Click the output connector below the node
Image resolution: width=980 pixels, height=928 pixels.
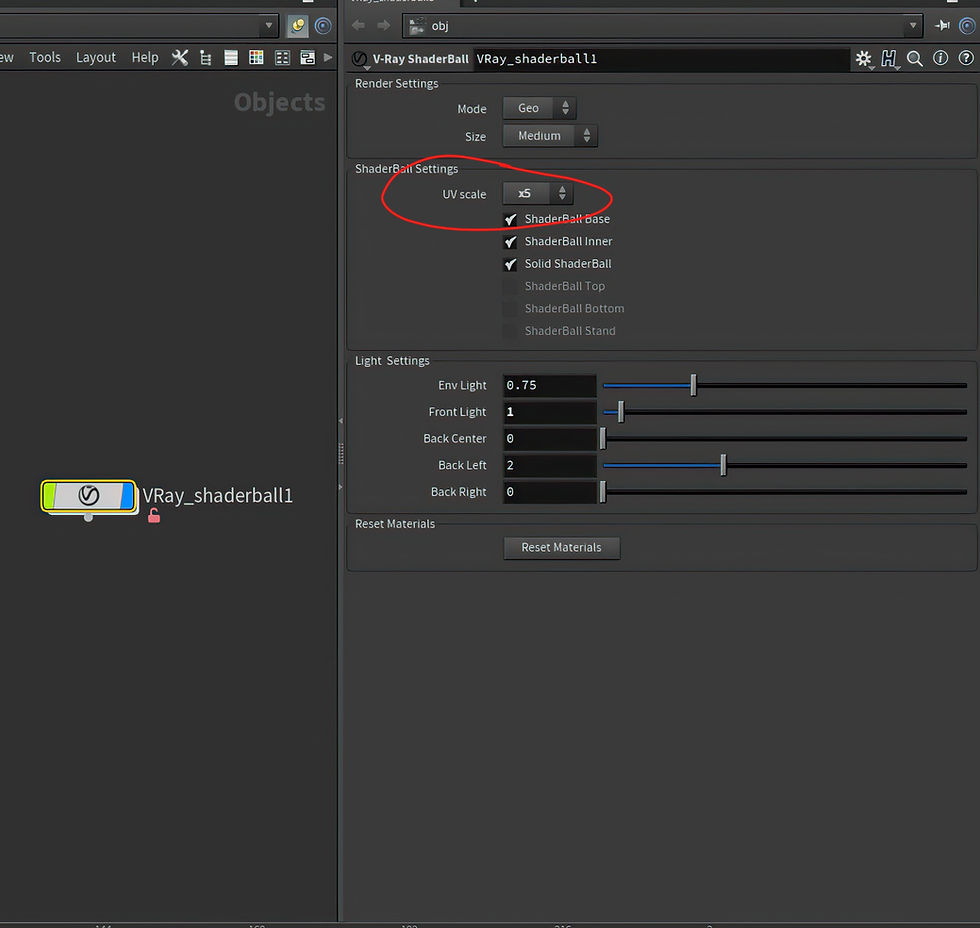88,517
